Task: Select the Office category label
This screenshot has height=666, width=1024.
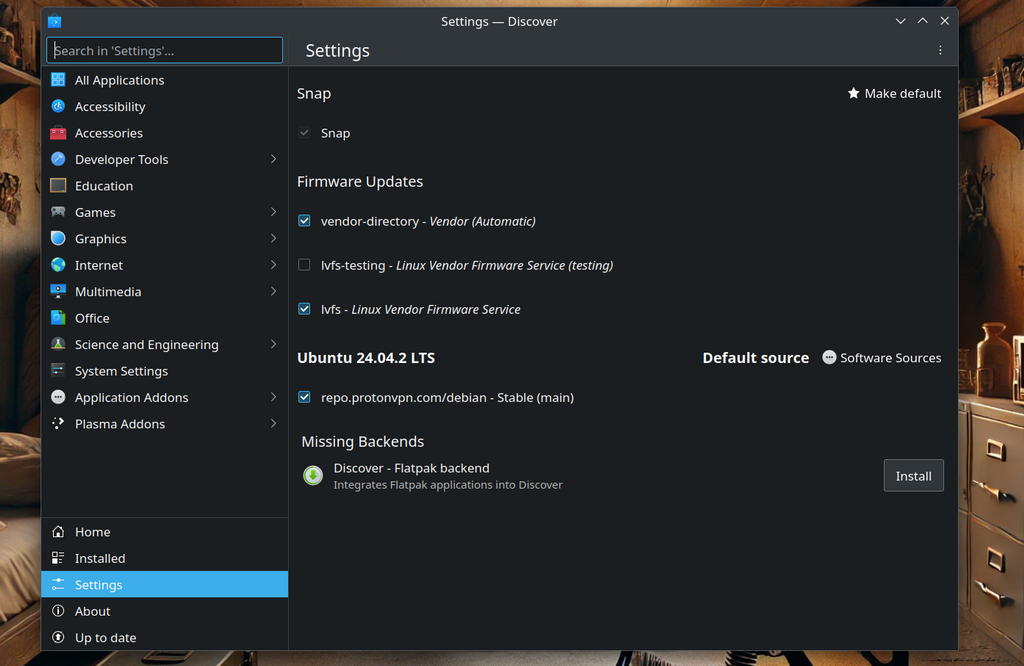Action: 92,318
